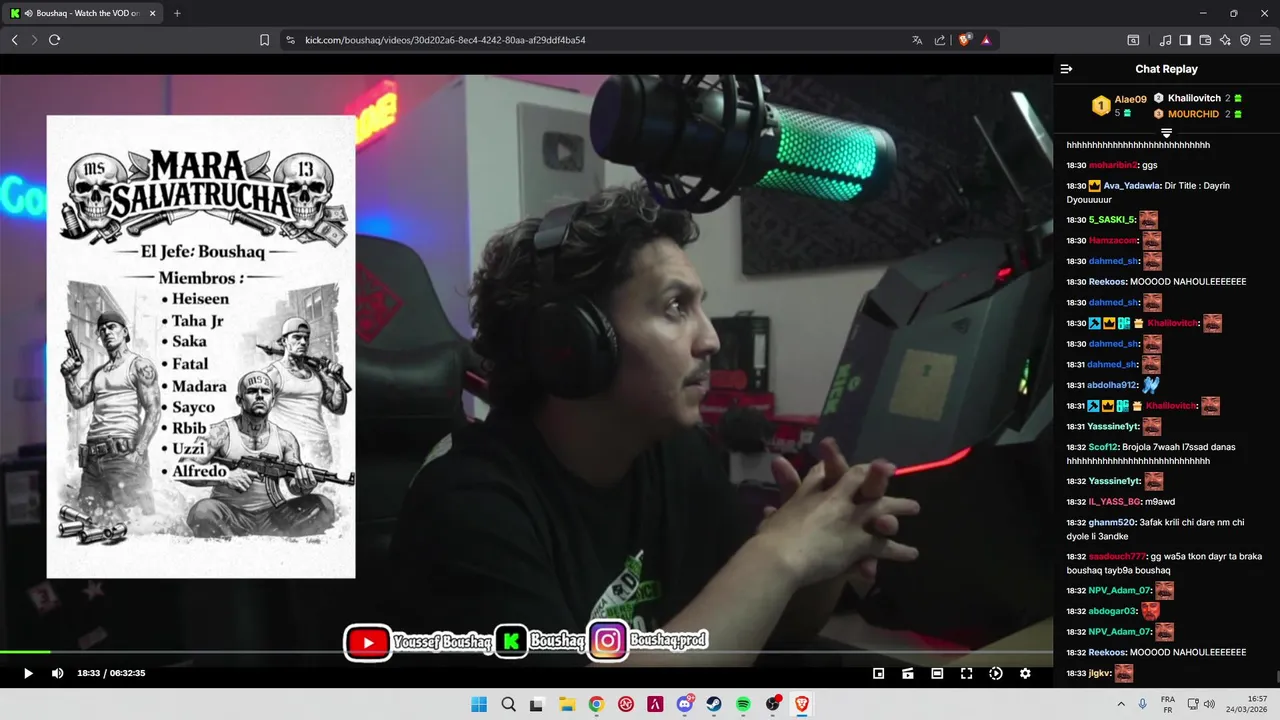This screenshot has width=1280, height=720.
Task: Click username Hamzacon in chat
Action: coord(1113,240)
